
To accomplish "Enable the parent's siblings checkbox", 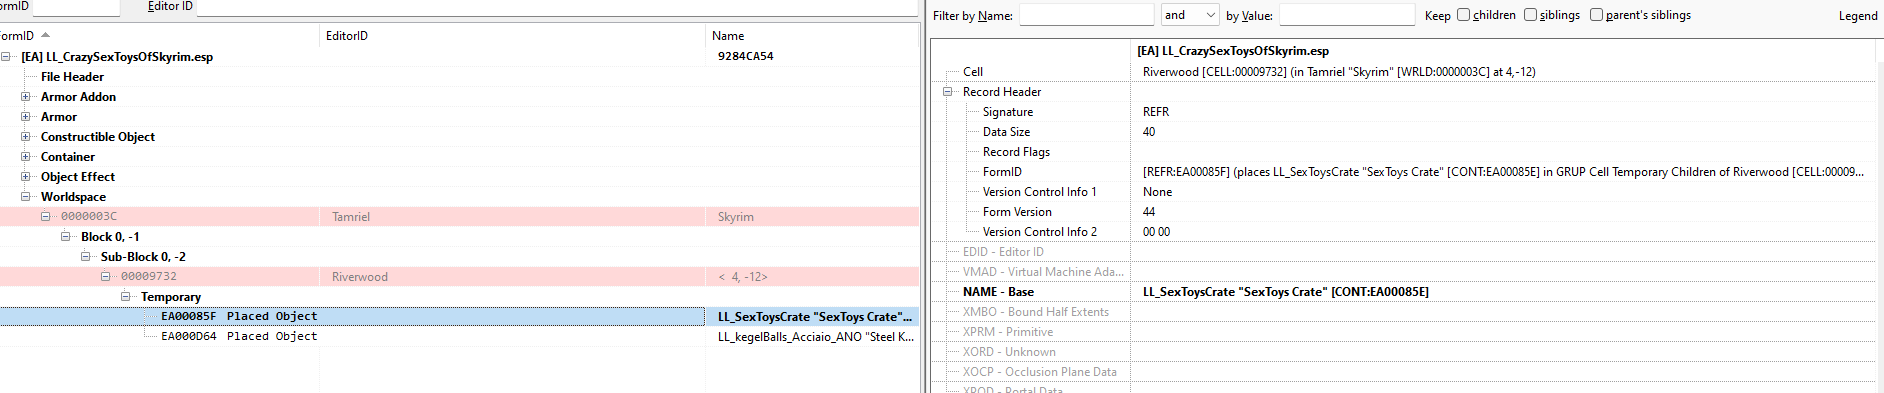I will click(x=1596, y=15).
